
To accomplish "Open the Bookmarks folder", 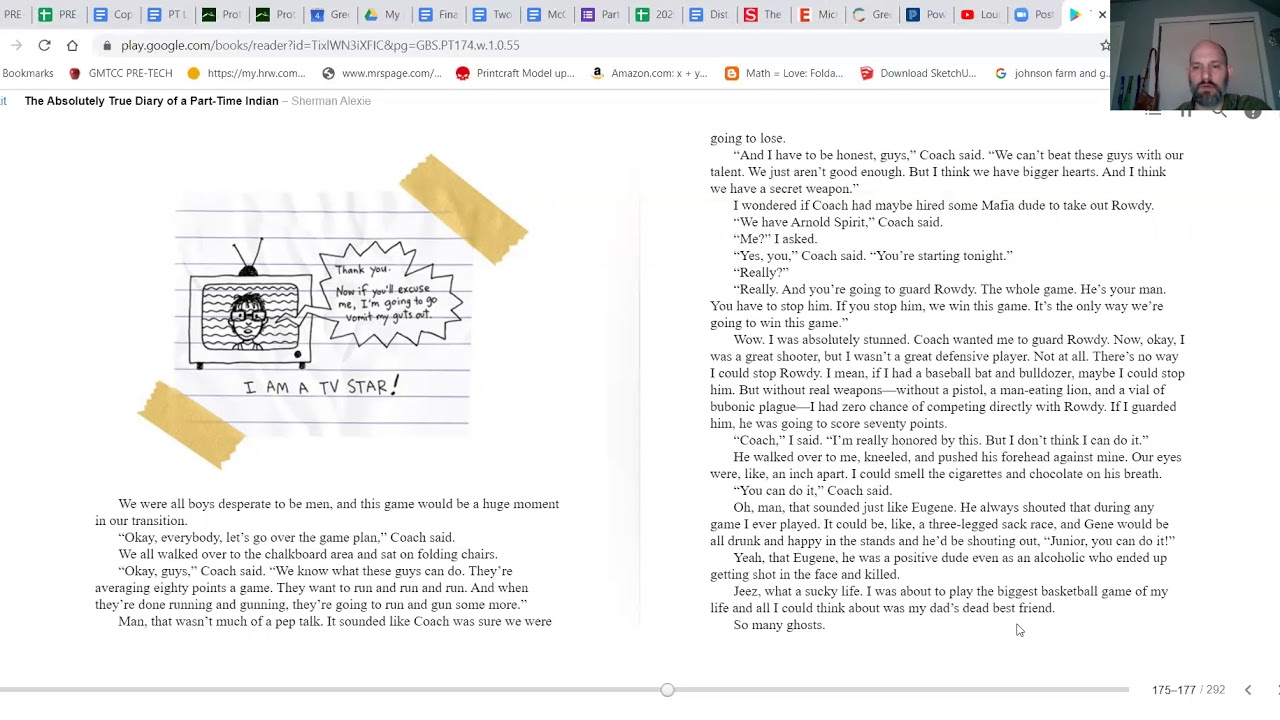I will [x=28, y=73].
